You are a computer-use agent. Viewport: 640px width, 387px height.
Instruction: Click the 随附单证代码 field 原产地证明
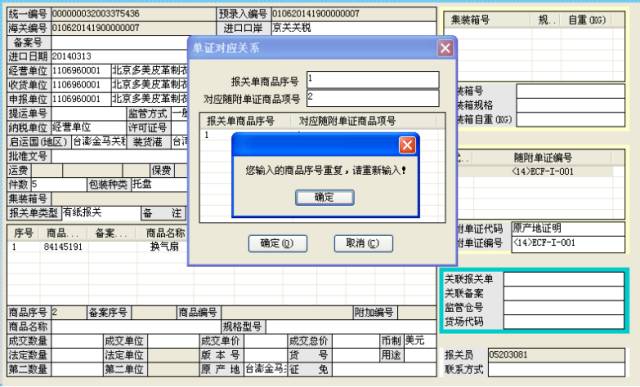(568, 229)
